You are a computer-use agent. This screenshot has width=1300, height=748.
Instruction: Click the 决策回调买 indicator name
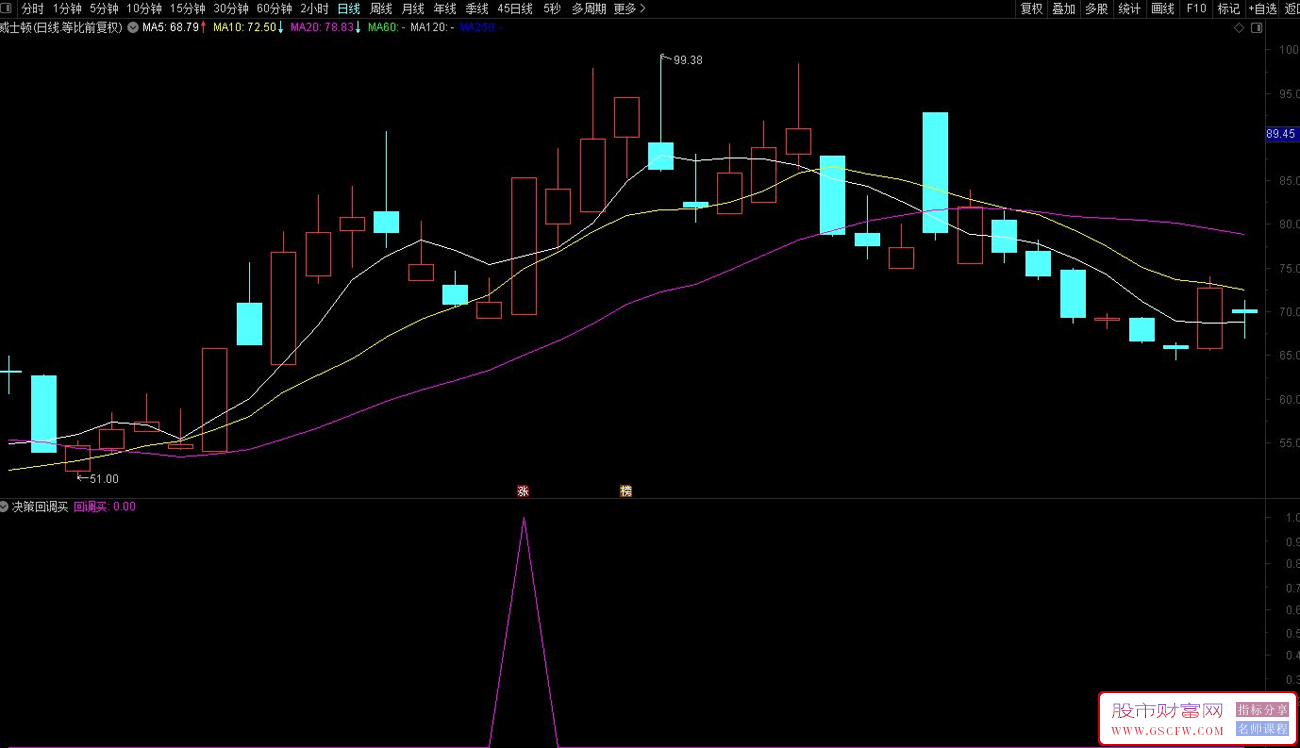40,507
